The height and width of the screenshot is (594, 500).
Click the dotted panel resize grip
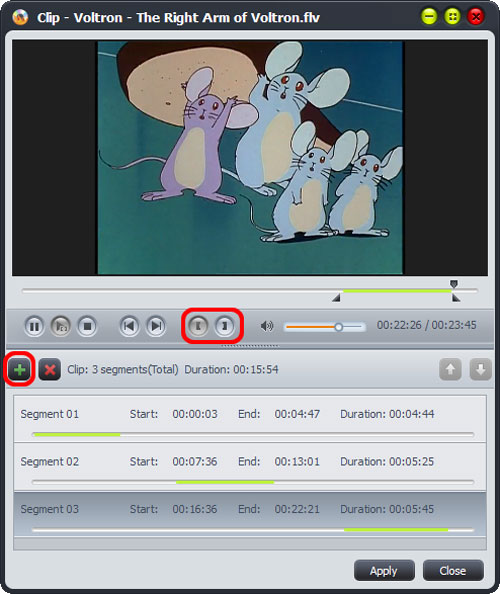(250, 345)
